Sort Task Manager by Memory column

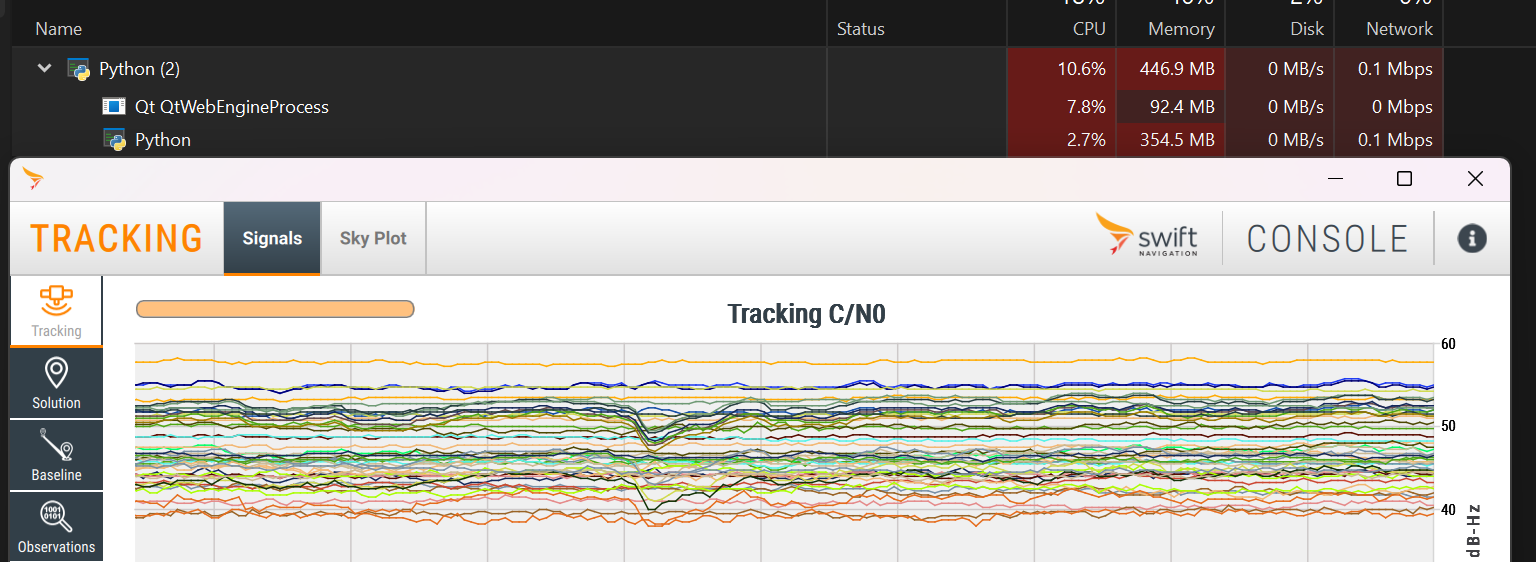[x=1181, y=29]
